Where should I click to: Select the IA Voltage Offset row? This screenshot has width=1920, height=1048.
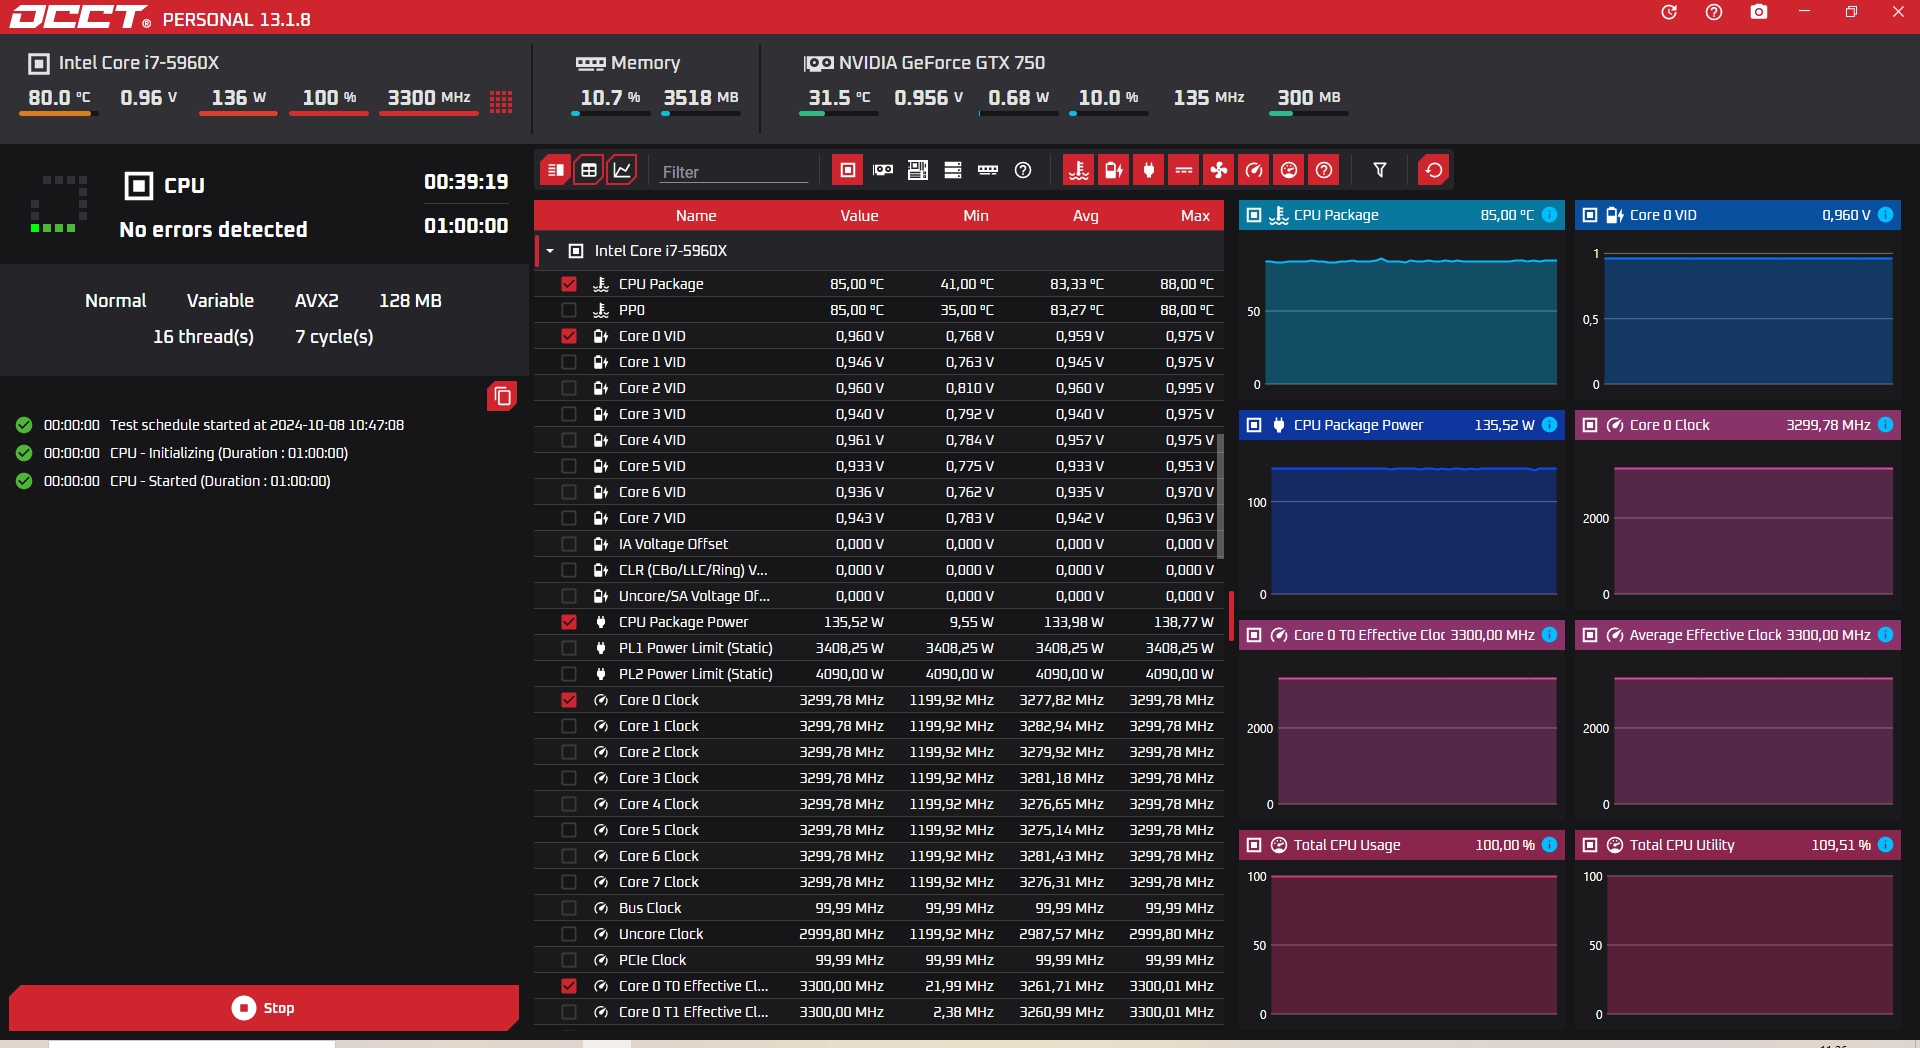coord(879,544)
